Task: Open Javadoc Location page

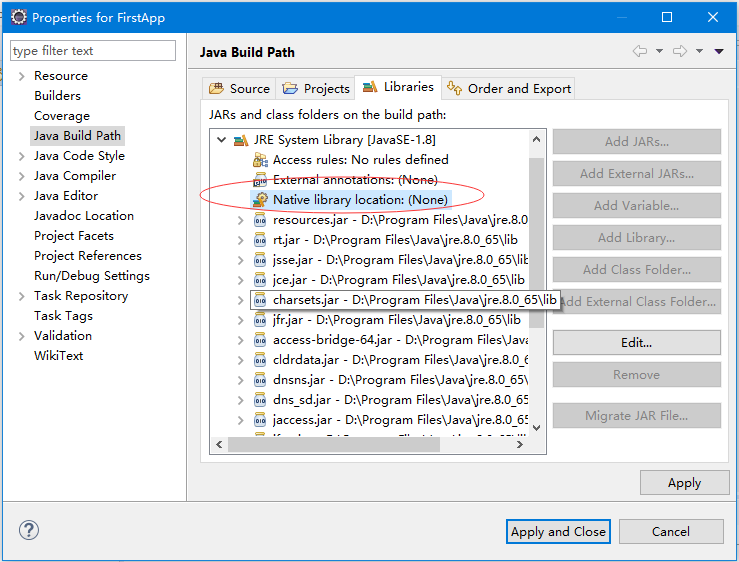Action: [x=84, y=216]
